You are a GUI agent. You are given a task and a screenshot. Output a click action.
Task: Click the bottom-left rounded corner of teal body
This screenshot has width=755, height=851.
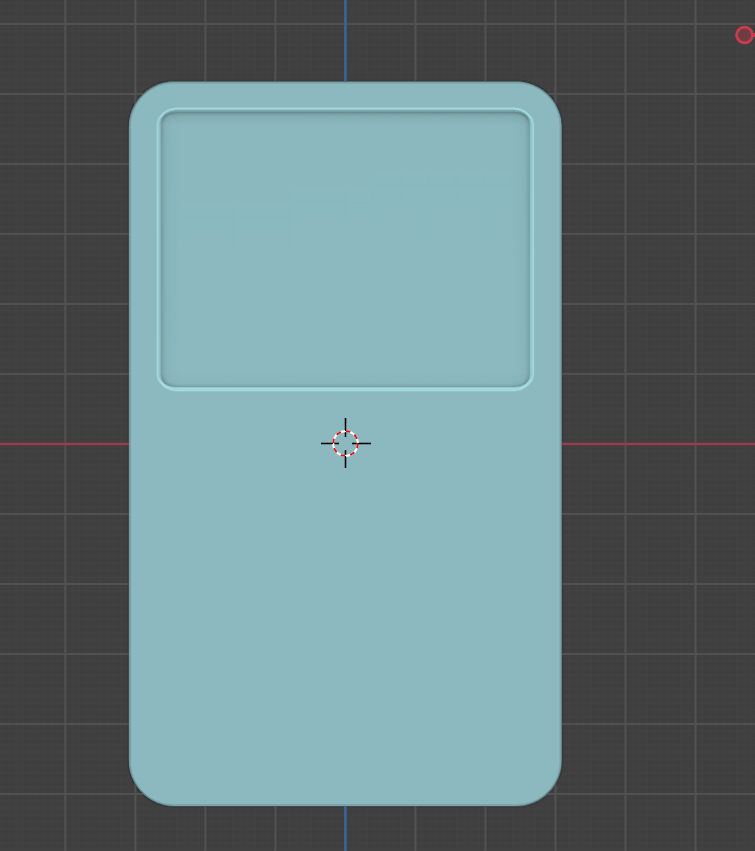pos(144,790)
